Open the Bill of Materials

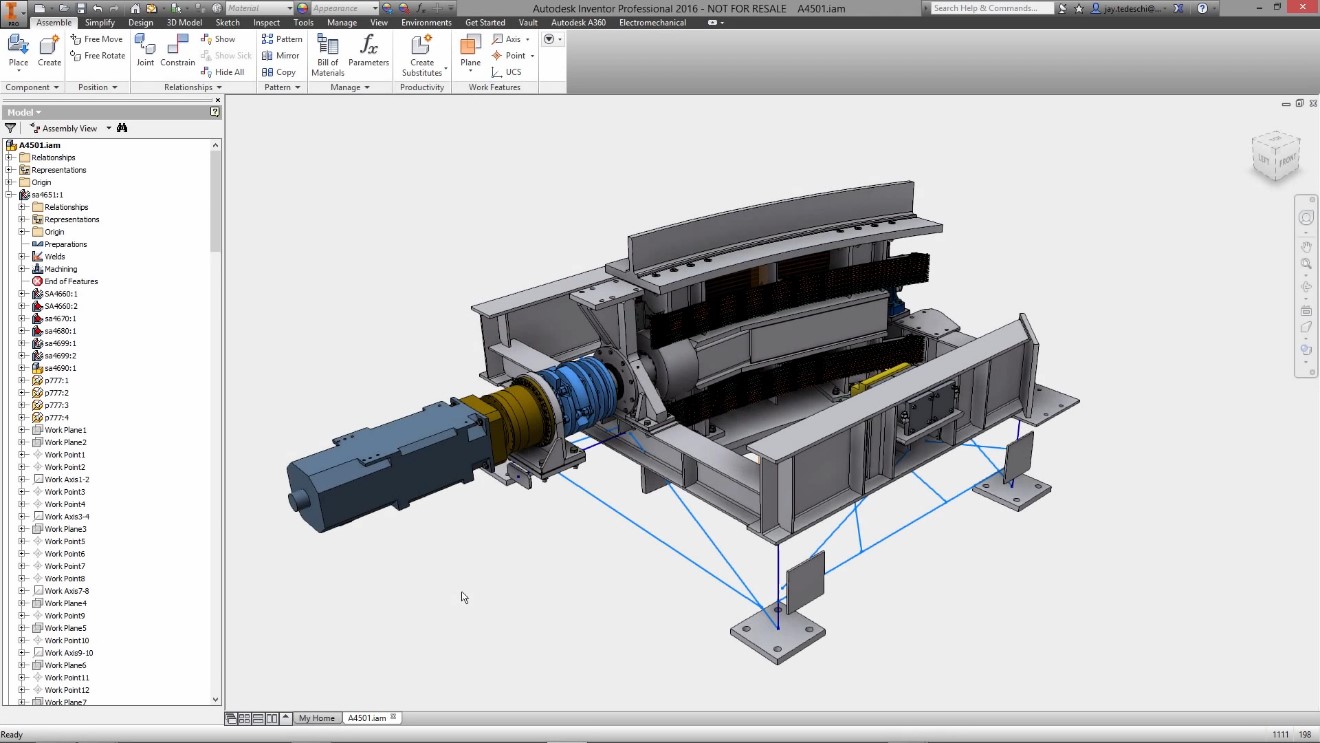(328, 55)
